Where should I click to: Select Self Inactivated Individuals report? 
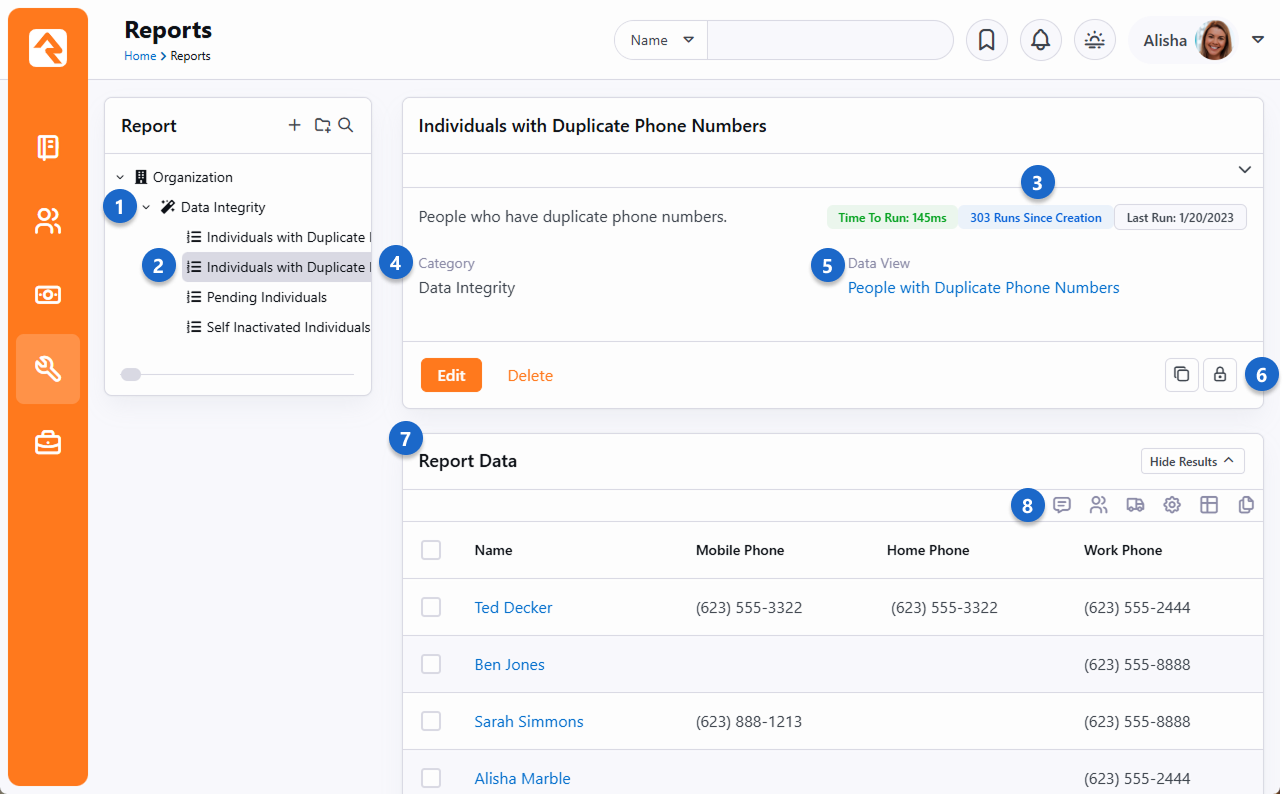tap(287, 327)
